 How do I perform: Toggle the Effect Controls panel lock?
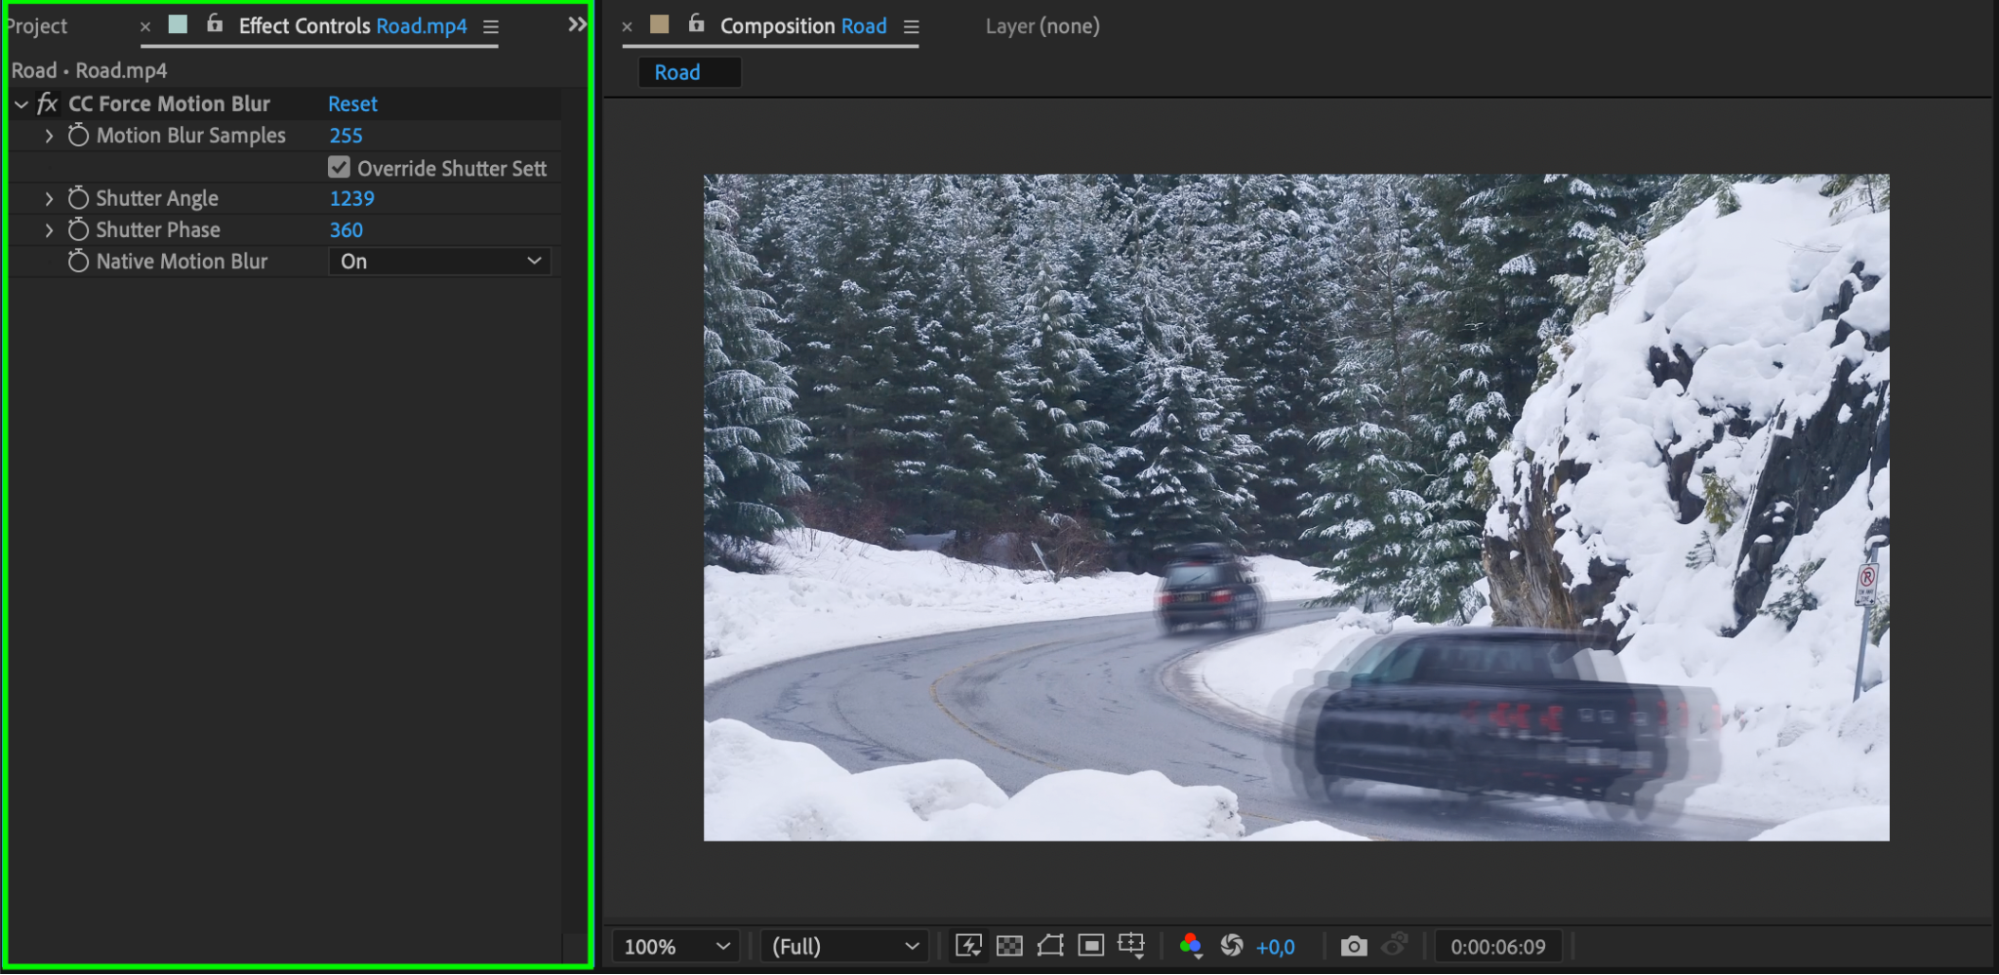pyautogui.click(x=215, y=23)
